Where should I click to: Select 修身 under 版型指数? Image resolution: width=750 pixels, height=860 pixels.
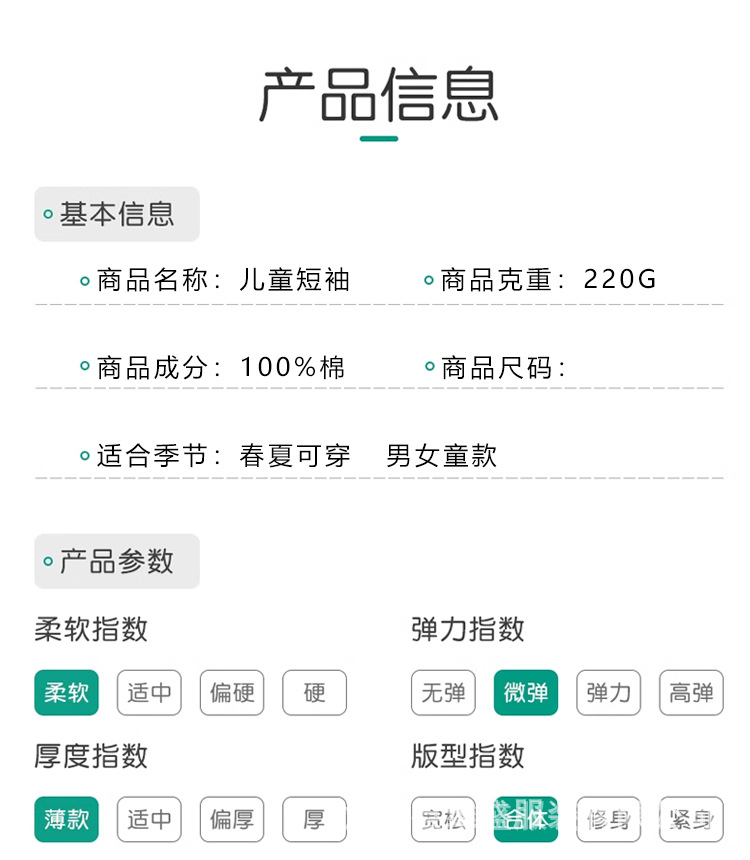pyautogui.click(x=608, y=820)
